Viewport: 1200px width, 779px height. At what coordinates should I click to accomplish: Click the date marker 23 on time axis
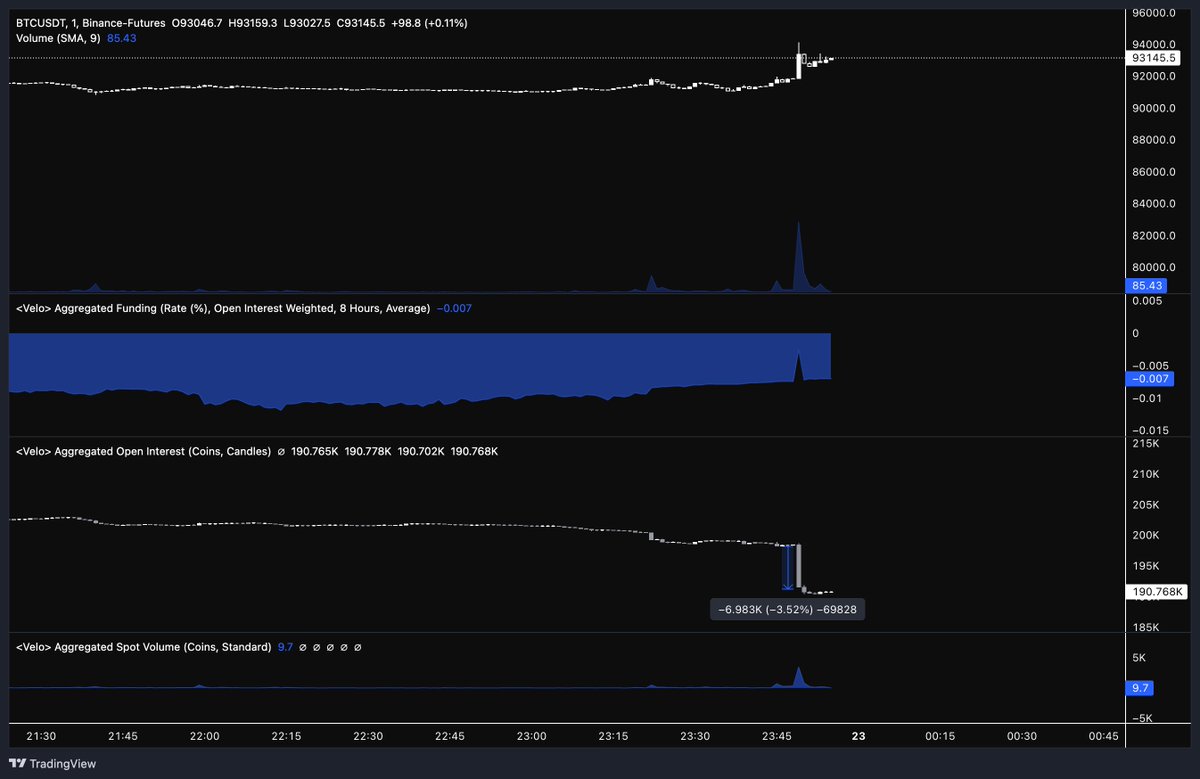858,736
